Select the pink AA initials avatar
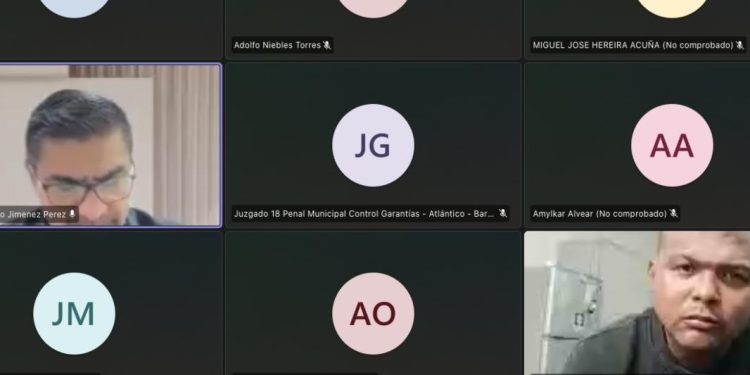 pos(672,145)
